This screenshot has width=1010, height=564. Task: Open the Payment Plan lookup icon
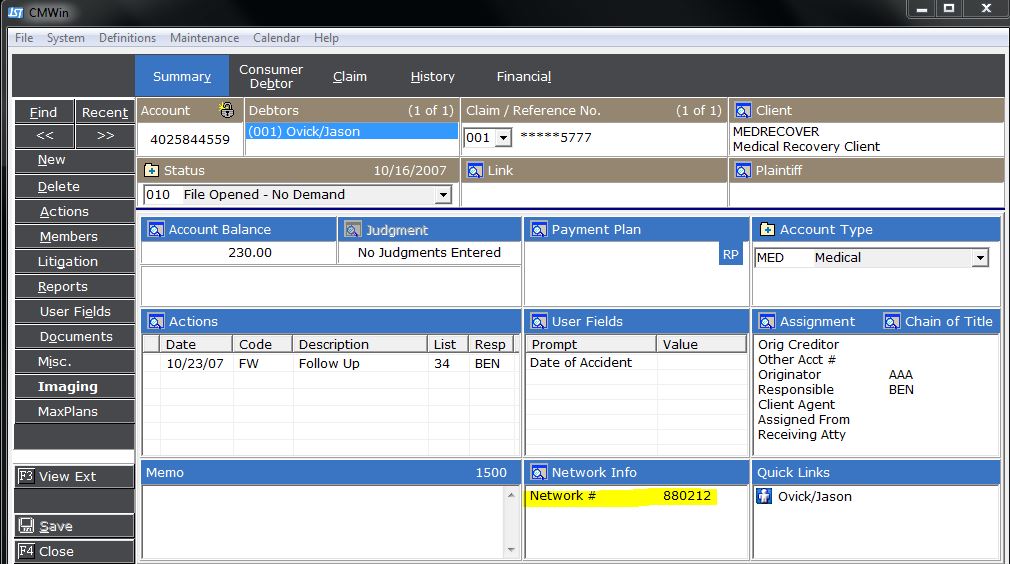click(538, 229)
